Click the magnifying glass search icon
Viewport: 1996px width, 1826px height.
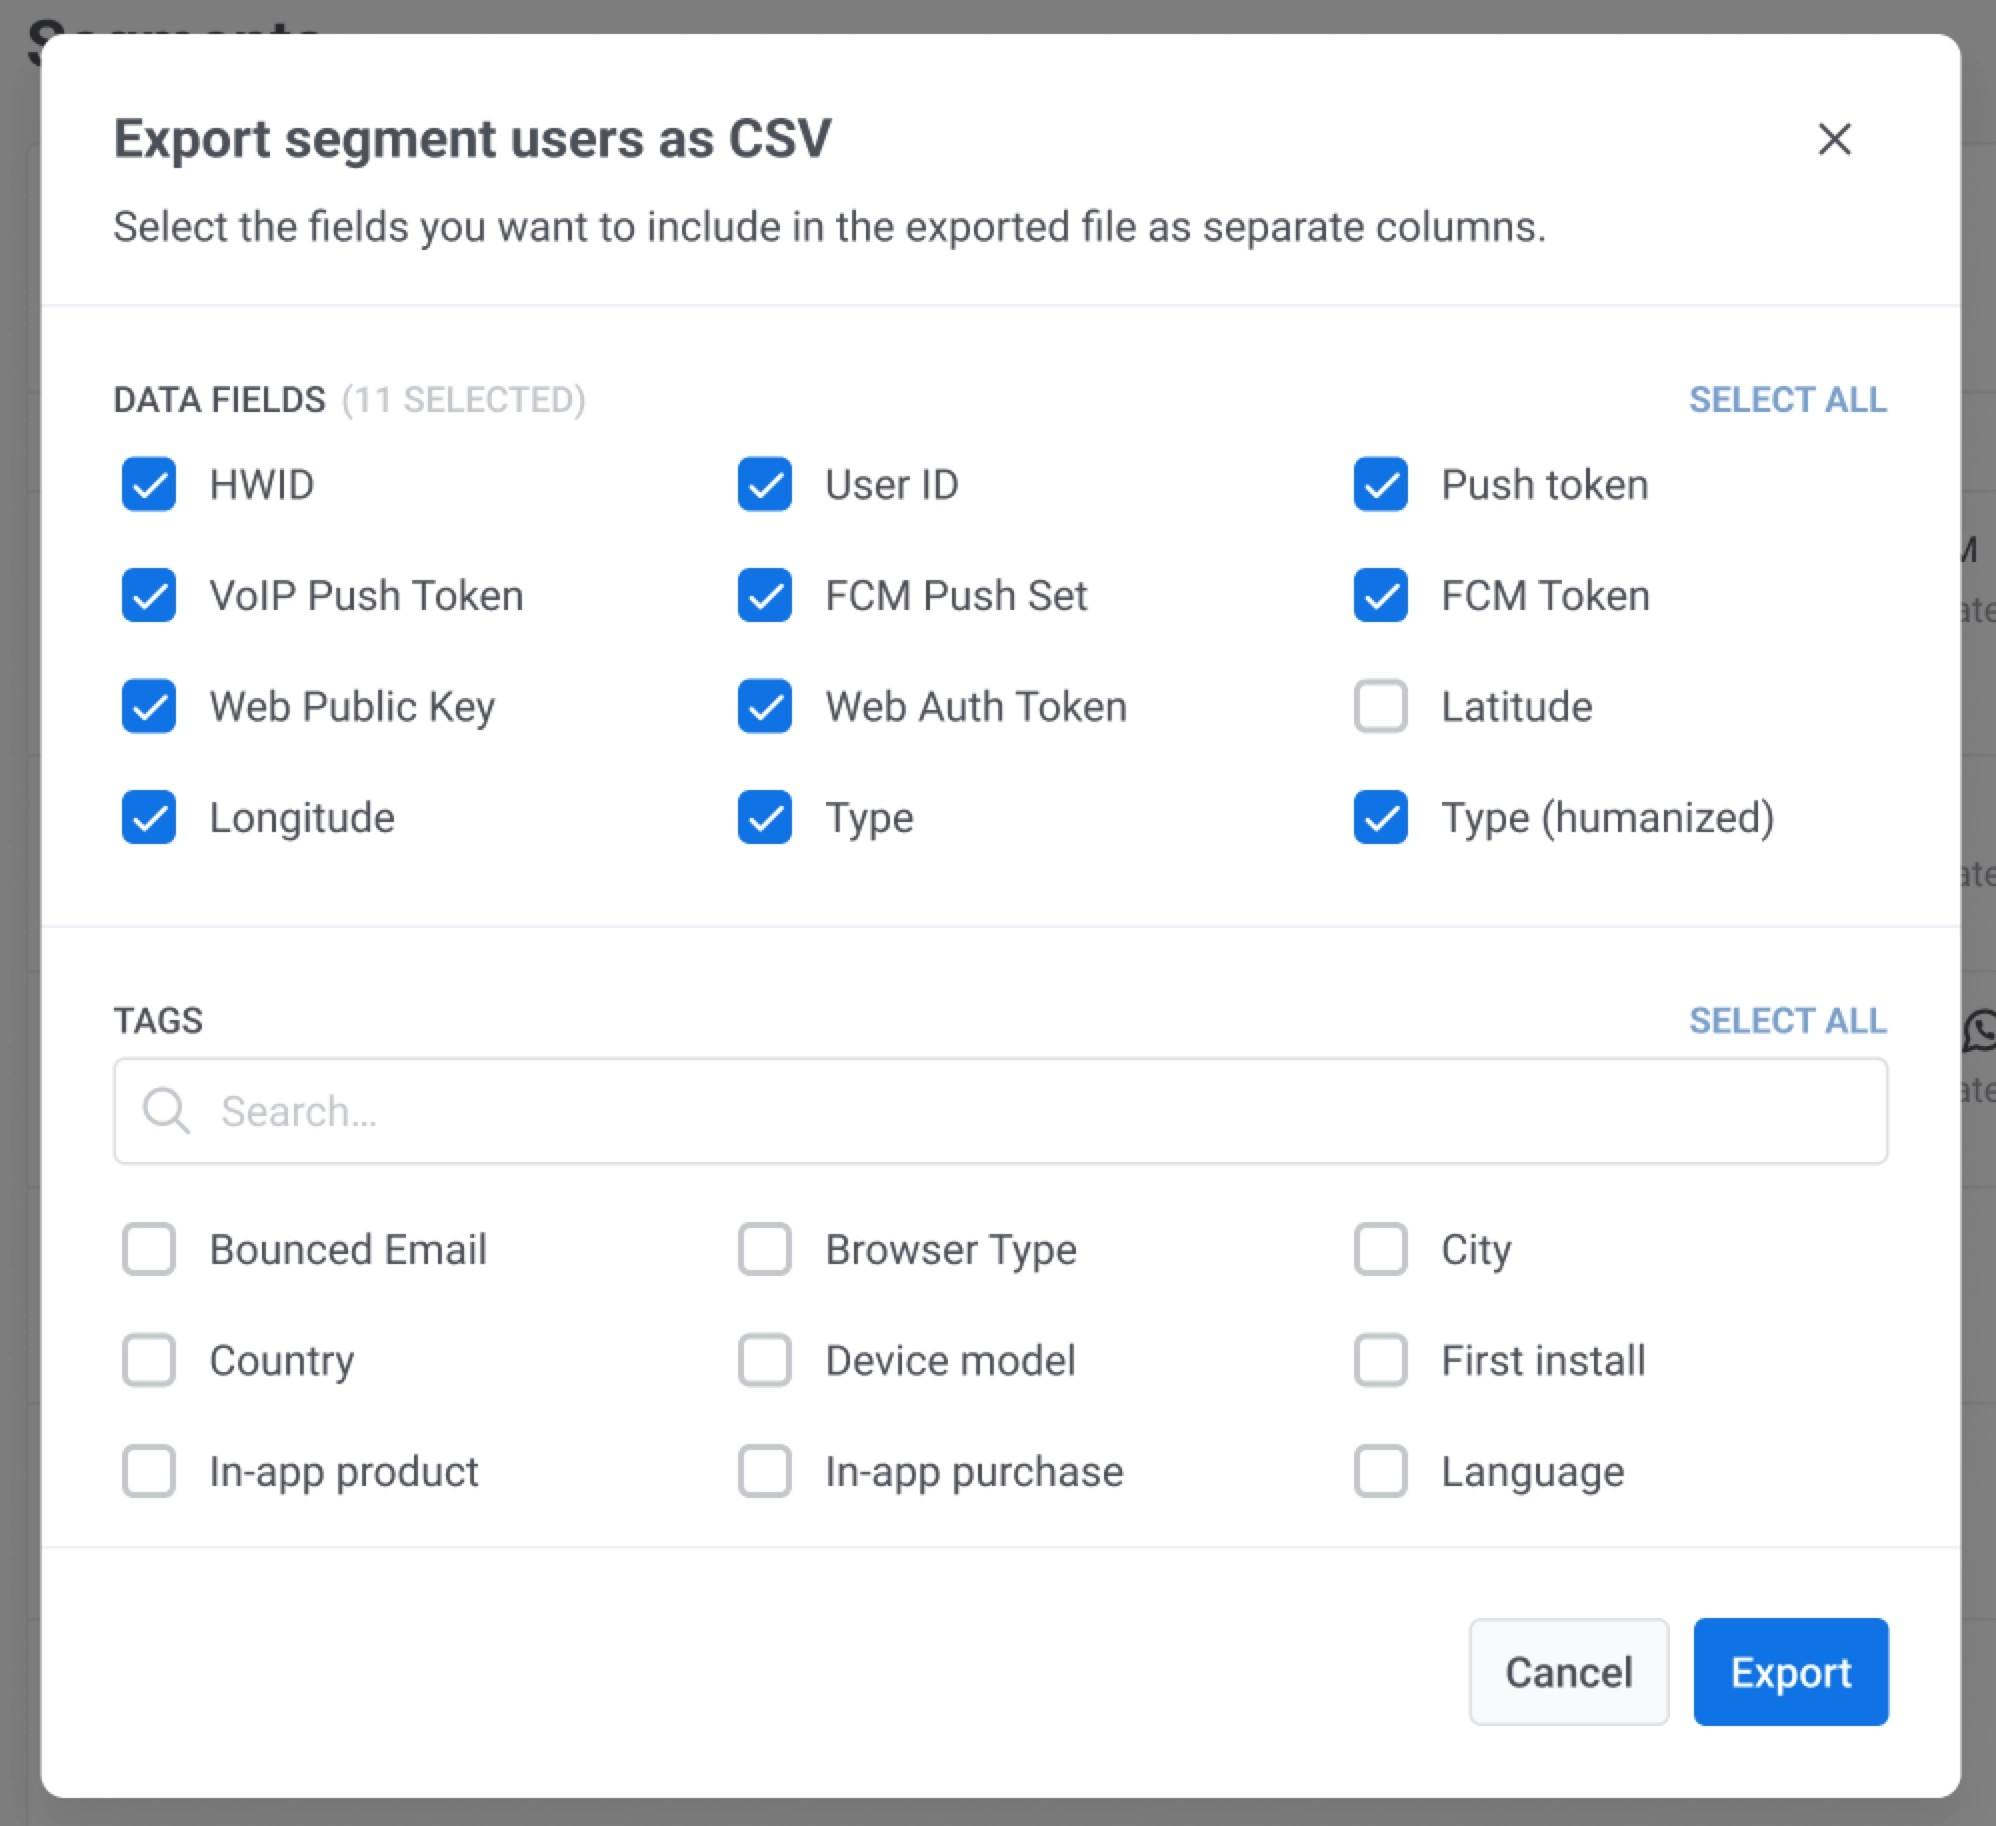[168, 1110]
